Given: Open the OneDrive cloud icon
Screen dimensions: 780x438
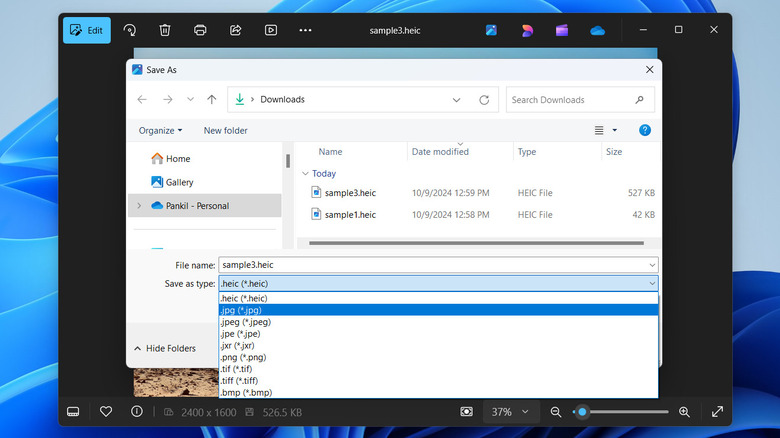Looking at the screenshot, I should pyautogui.click(x=597, y=30).
